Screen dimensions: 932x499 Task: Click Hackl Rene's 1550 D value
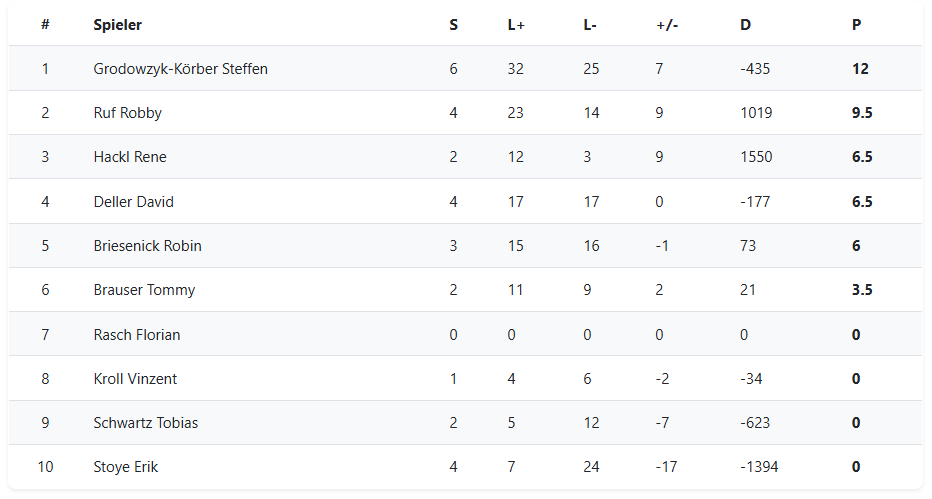(756, 157)
